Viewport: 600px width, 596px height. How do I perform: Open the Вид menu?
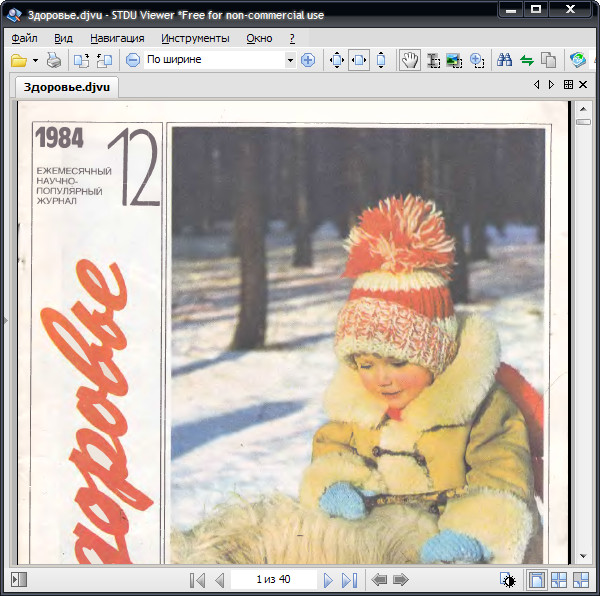pyautogui.click(x=64, y=38)
